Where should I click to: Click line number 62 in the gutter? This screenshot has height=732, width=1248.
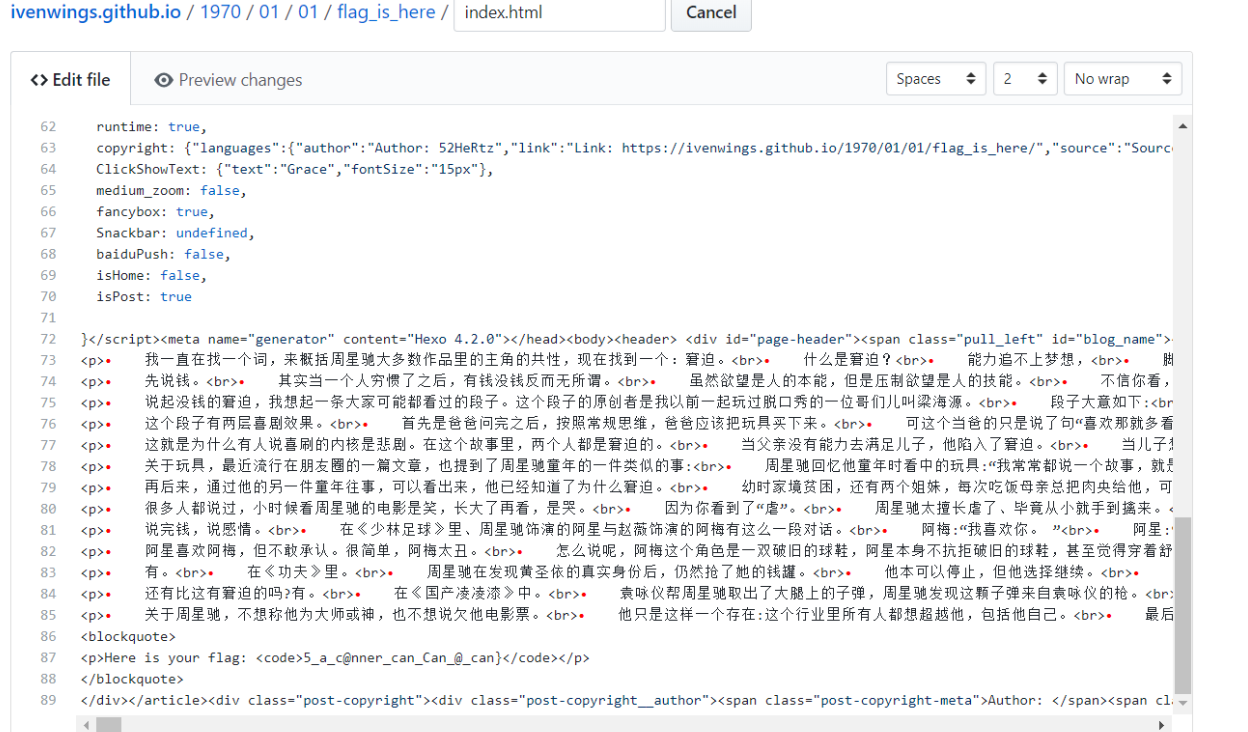tap(48, 127)
